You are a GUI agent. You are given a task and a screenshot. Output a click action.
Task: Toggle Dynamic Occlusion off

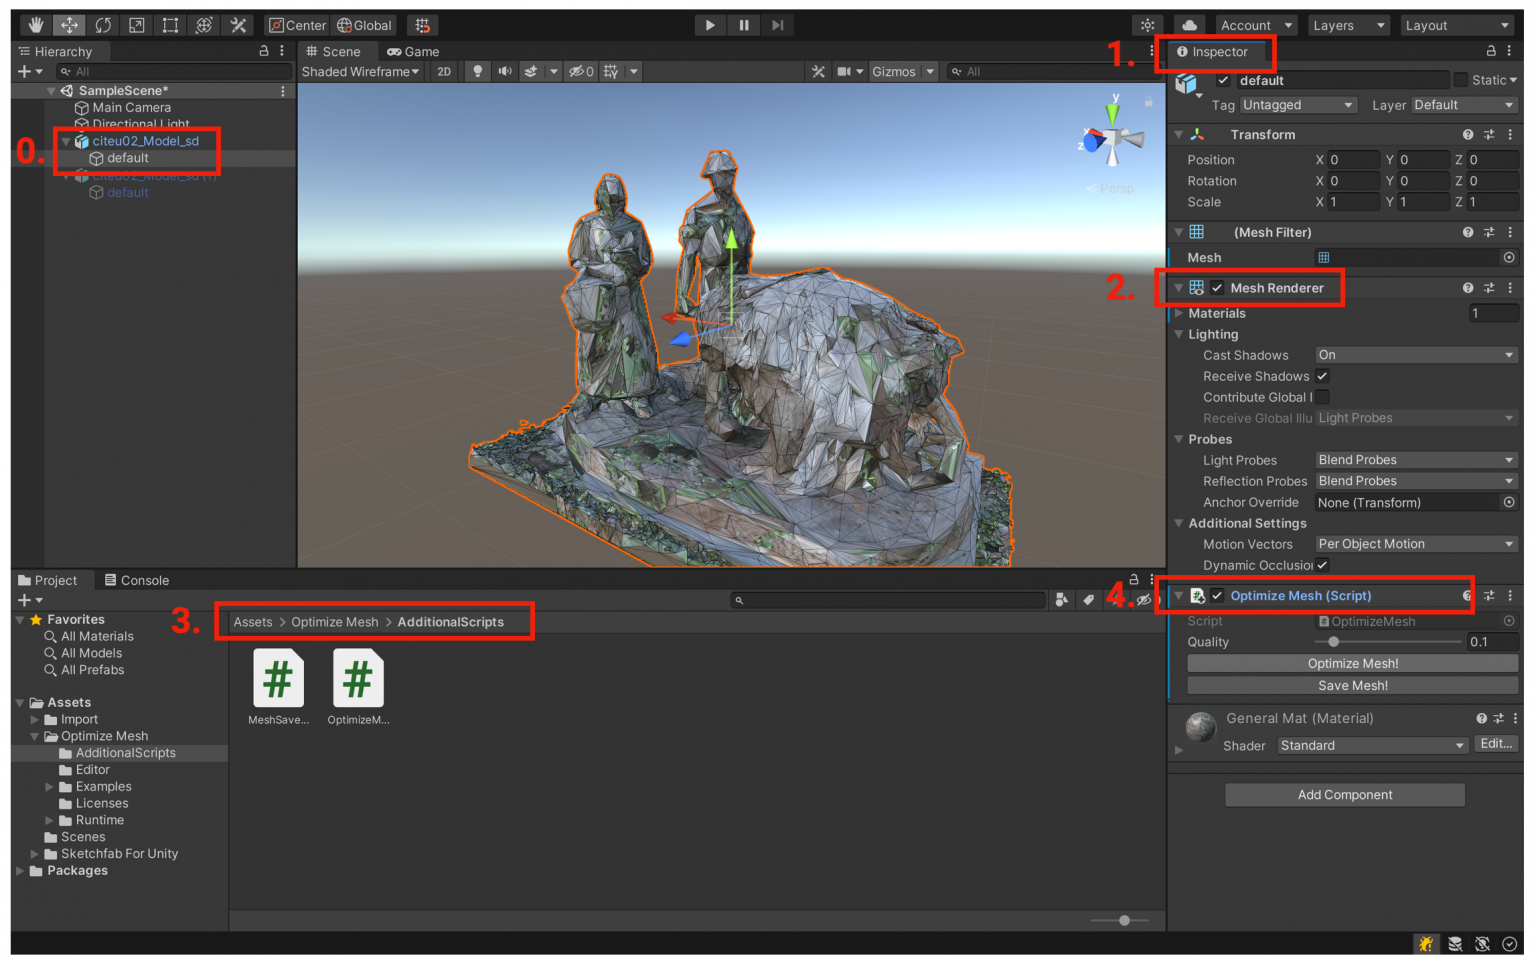pyautogui.click(x=1322, y=565)
